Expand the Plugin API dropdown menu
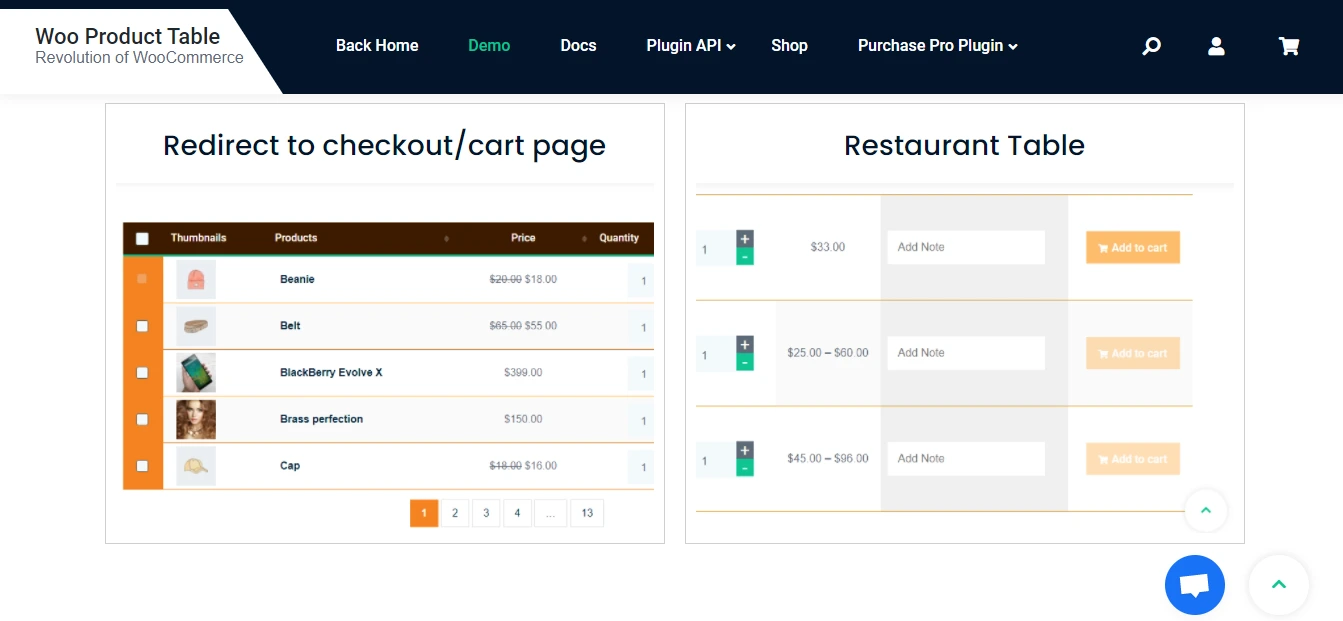Screen dimensions: 1343x621 click(x=691, y=46)
